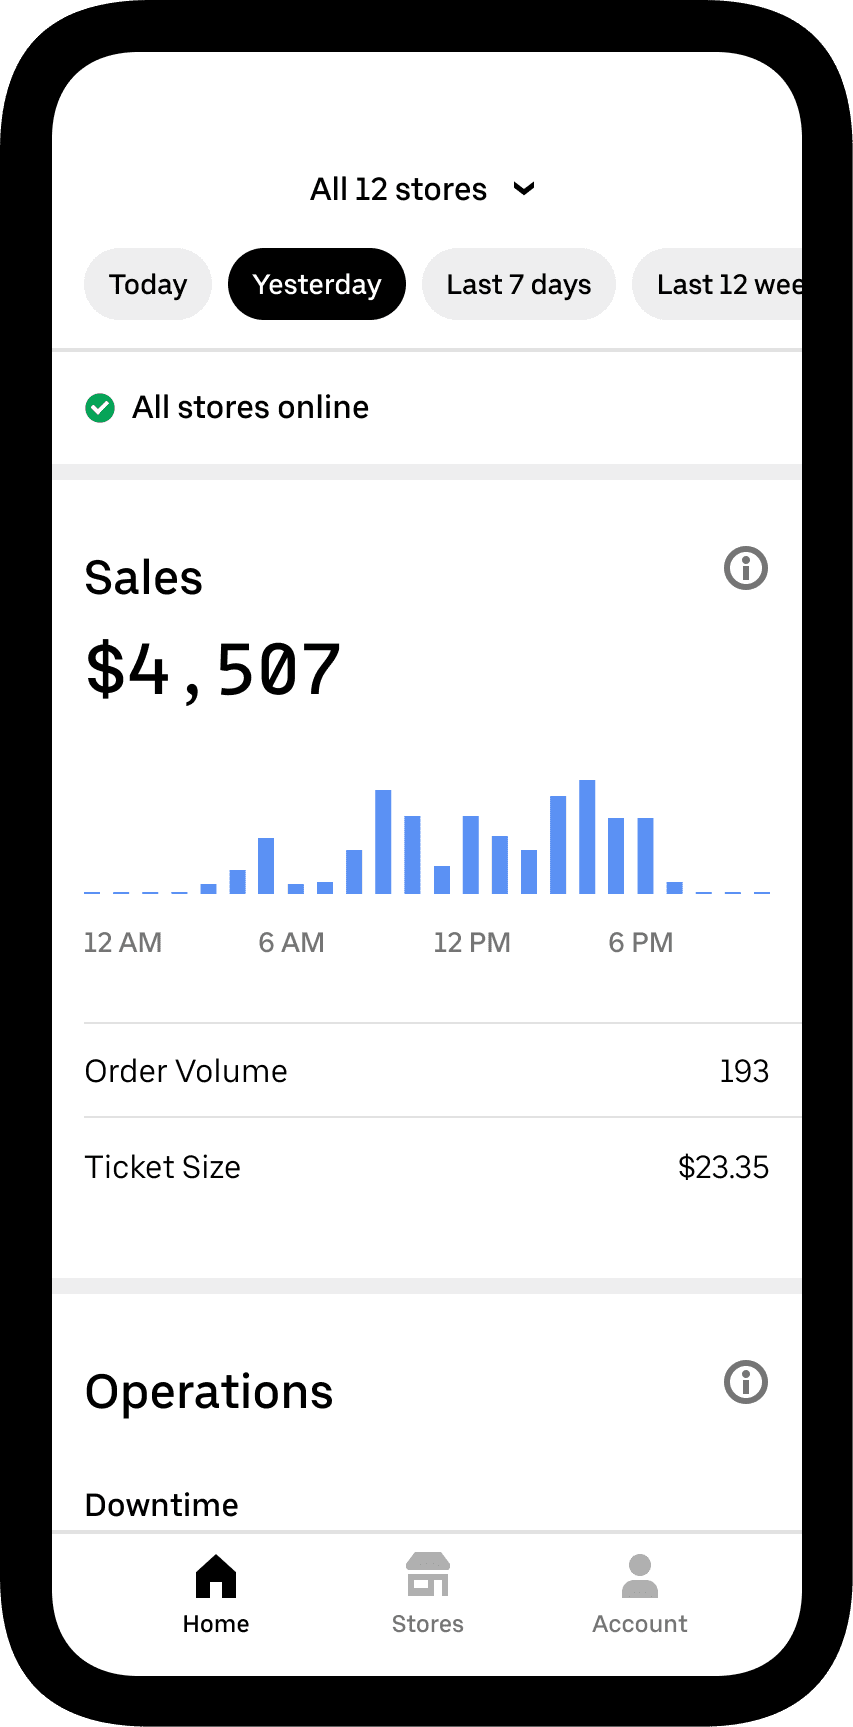Click the 6 AM chart axis label
The height and width of the screenshot is (1727, 853).
pos(291,942)
